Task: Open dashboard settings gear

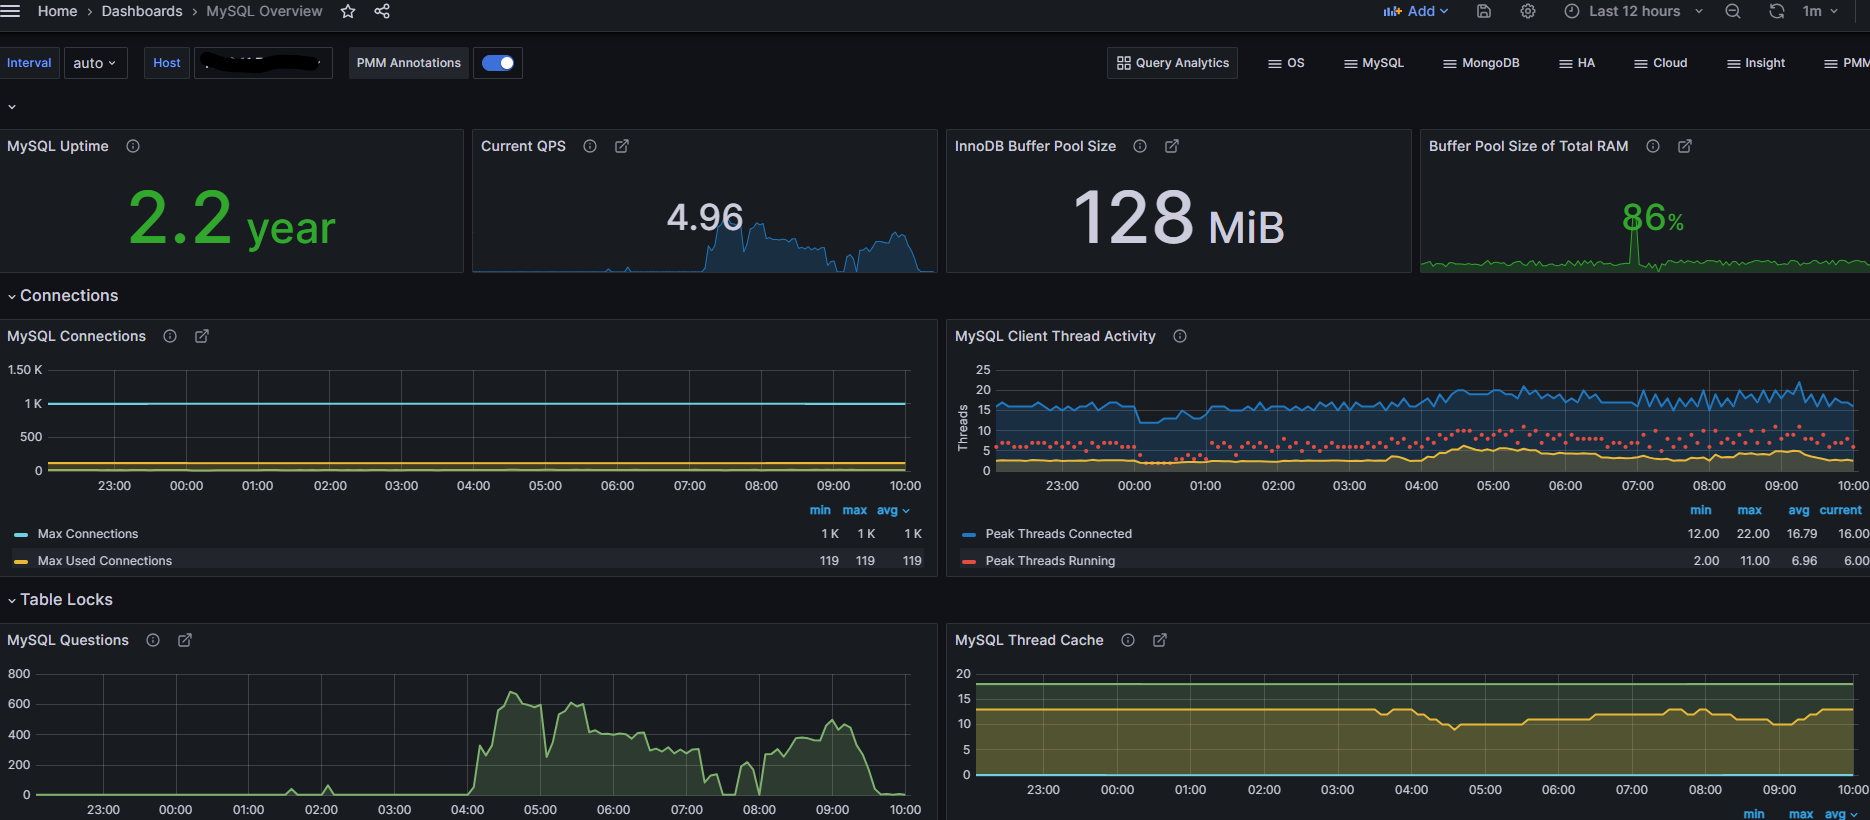Action: [x=1528, y=11]
